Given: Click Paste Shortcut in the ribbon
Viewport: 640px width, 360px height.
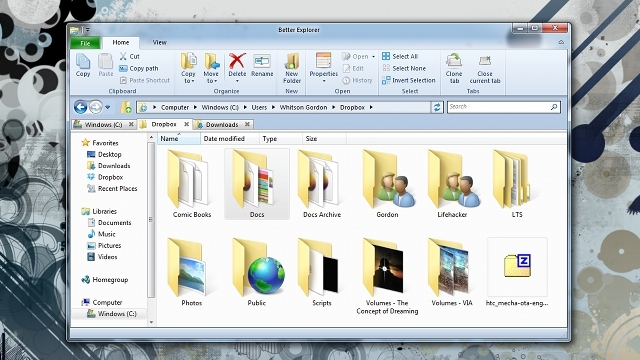Looking at the screenshot, I should coord(145,80).
